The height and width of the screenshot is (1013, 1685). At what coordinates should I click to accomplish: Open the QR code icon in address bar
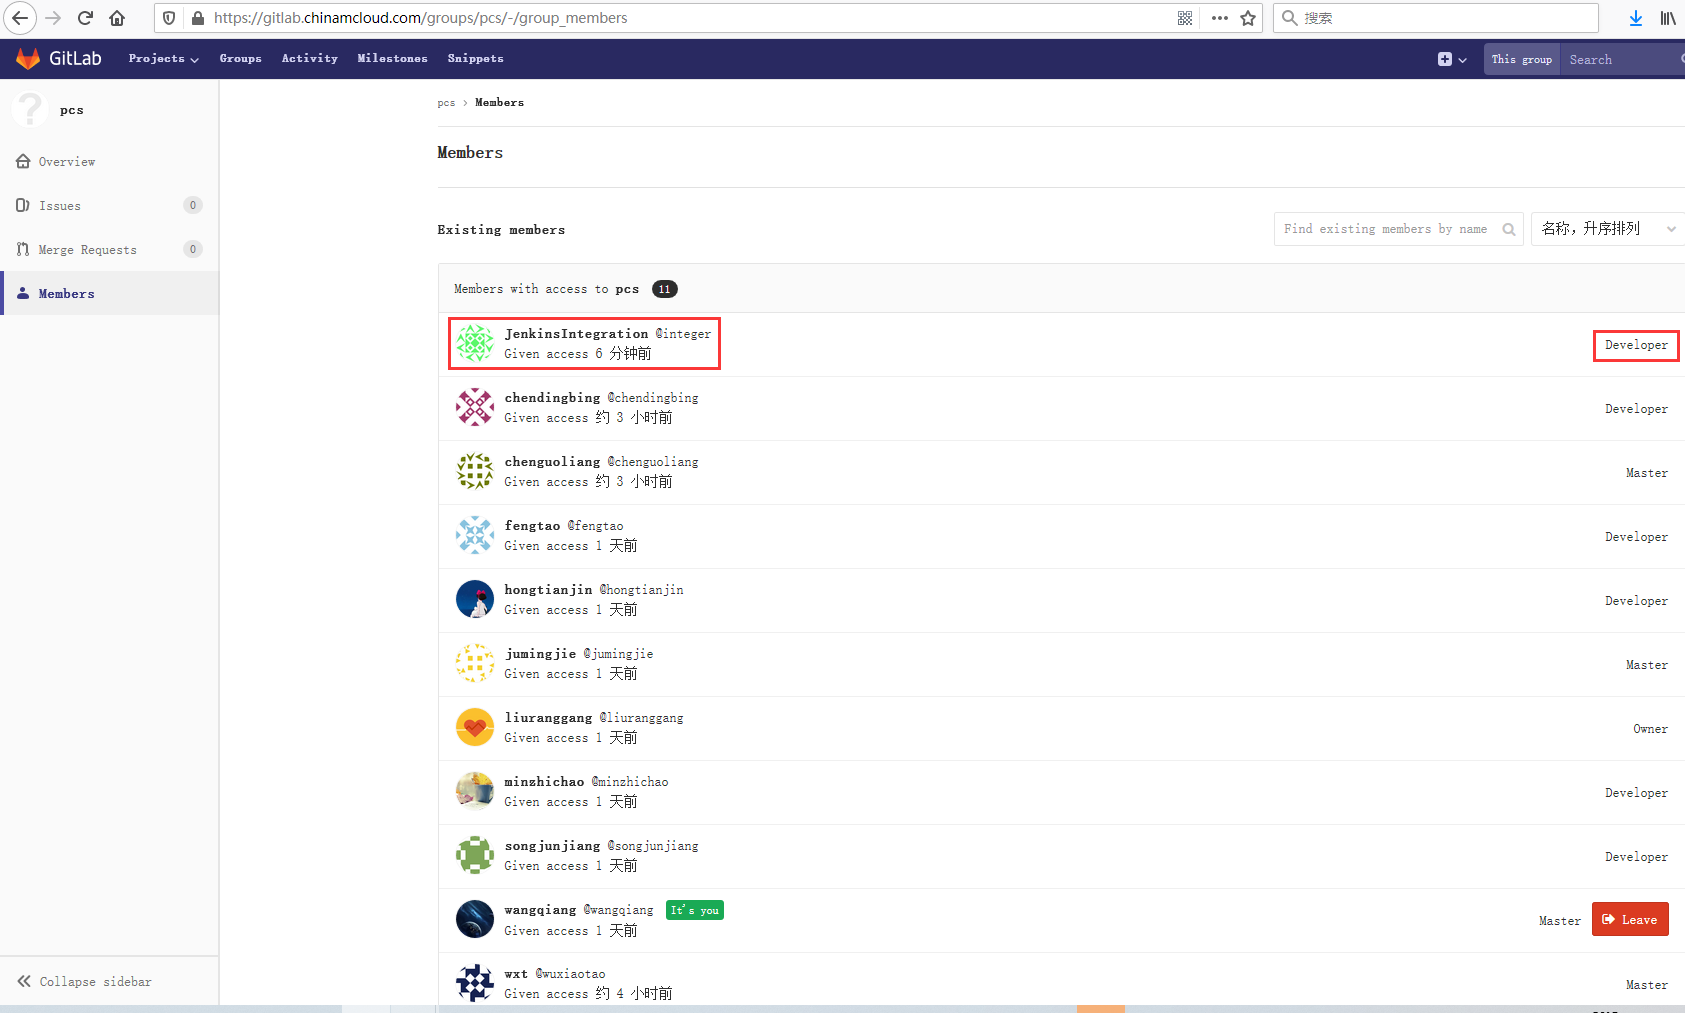pos(1185,18)
